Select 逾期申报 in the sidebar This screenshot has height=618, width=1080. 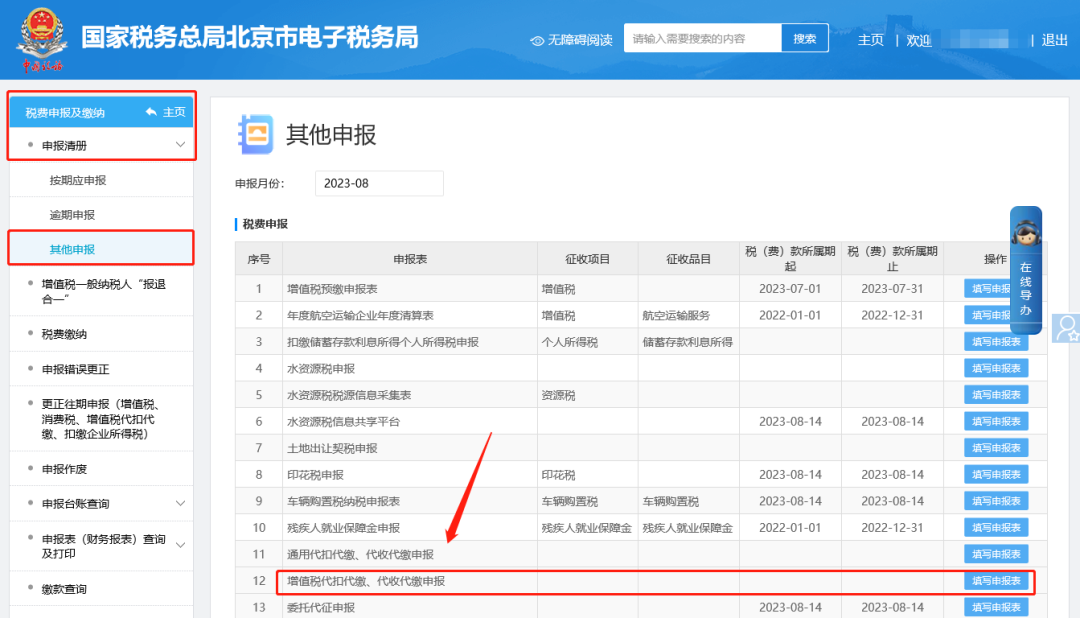[x=72, y=215]
